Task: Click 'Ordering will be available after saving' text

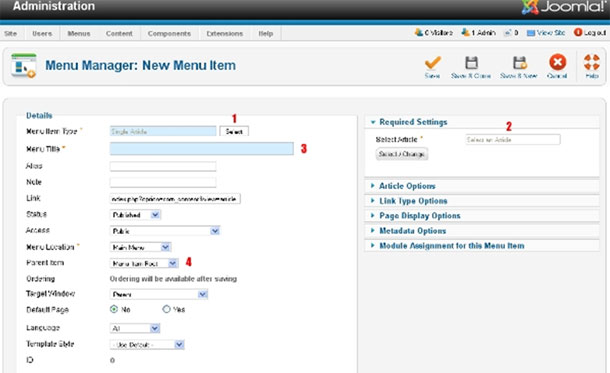Action: click(x=173, y=279)
